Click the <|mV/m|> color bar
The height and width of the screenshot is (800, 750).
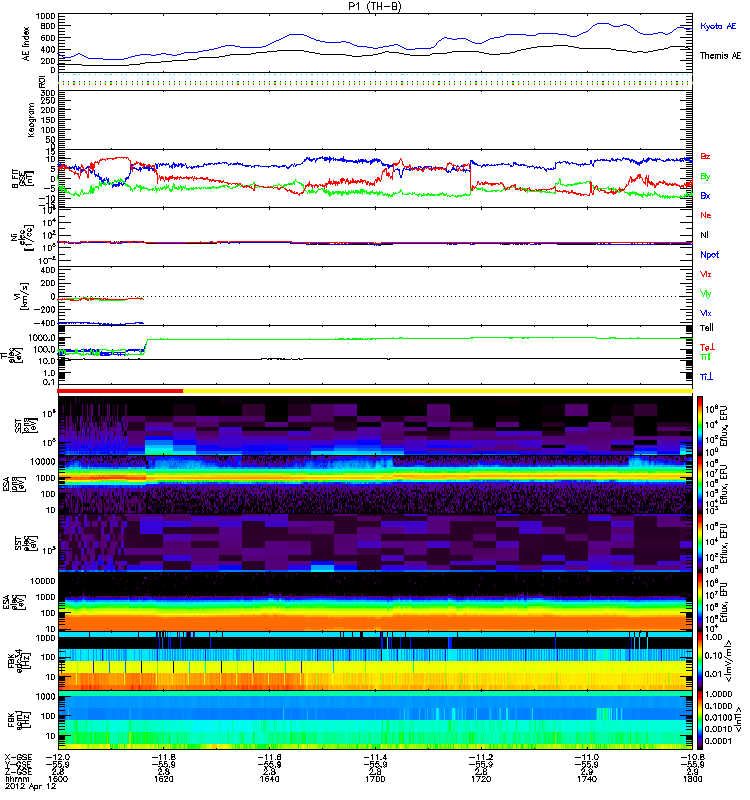coord(699,661)
